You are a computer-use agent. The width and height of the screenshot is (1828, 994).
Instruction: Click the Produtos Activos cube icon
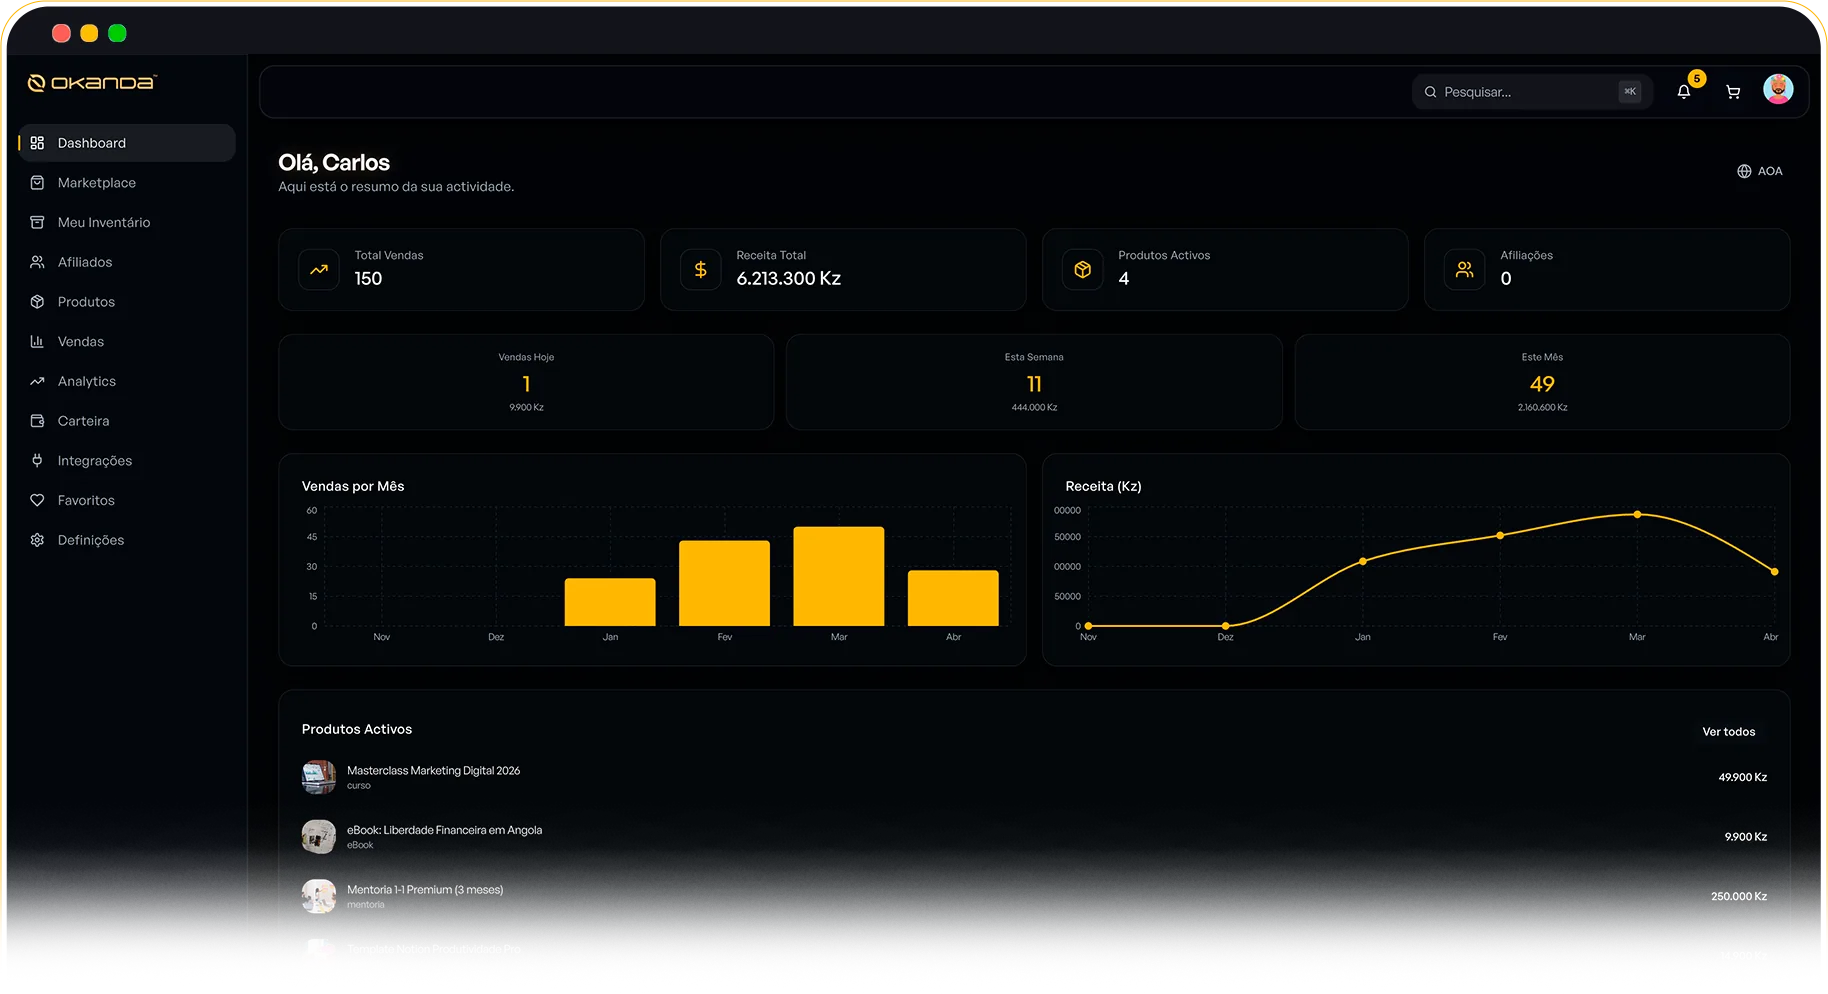click(1083, 269)
